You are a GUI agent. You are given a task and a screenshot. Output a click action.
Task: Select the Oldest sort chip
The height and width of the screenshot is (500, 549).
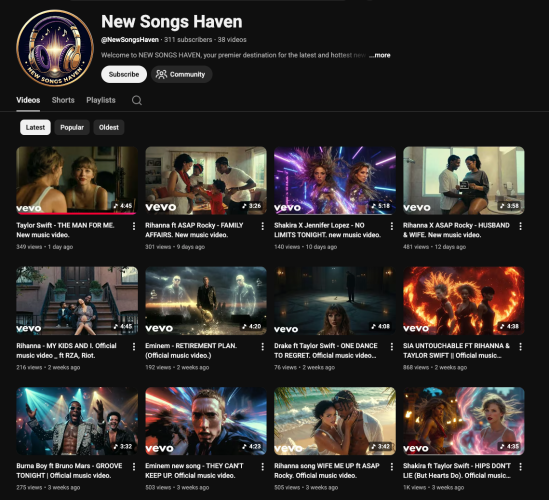coord(109,127)
